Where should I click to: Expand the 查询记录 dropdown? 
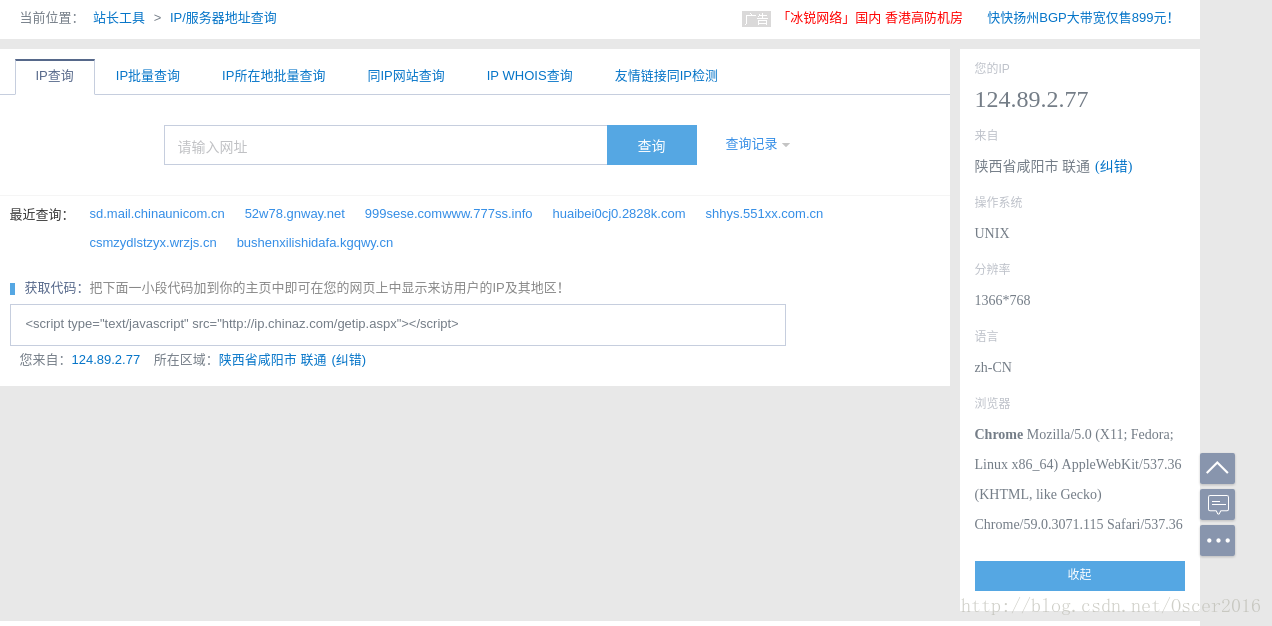click(x=757, y=144)
